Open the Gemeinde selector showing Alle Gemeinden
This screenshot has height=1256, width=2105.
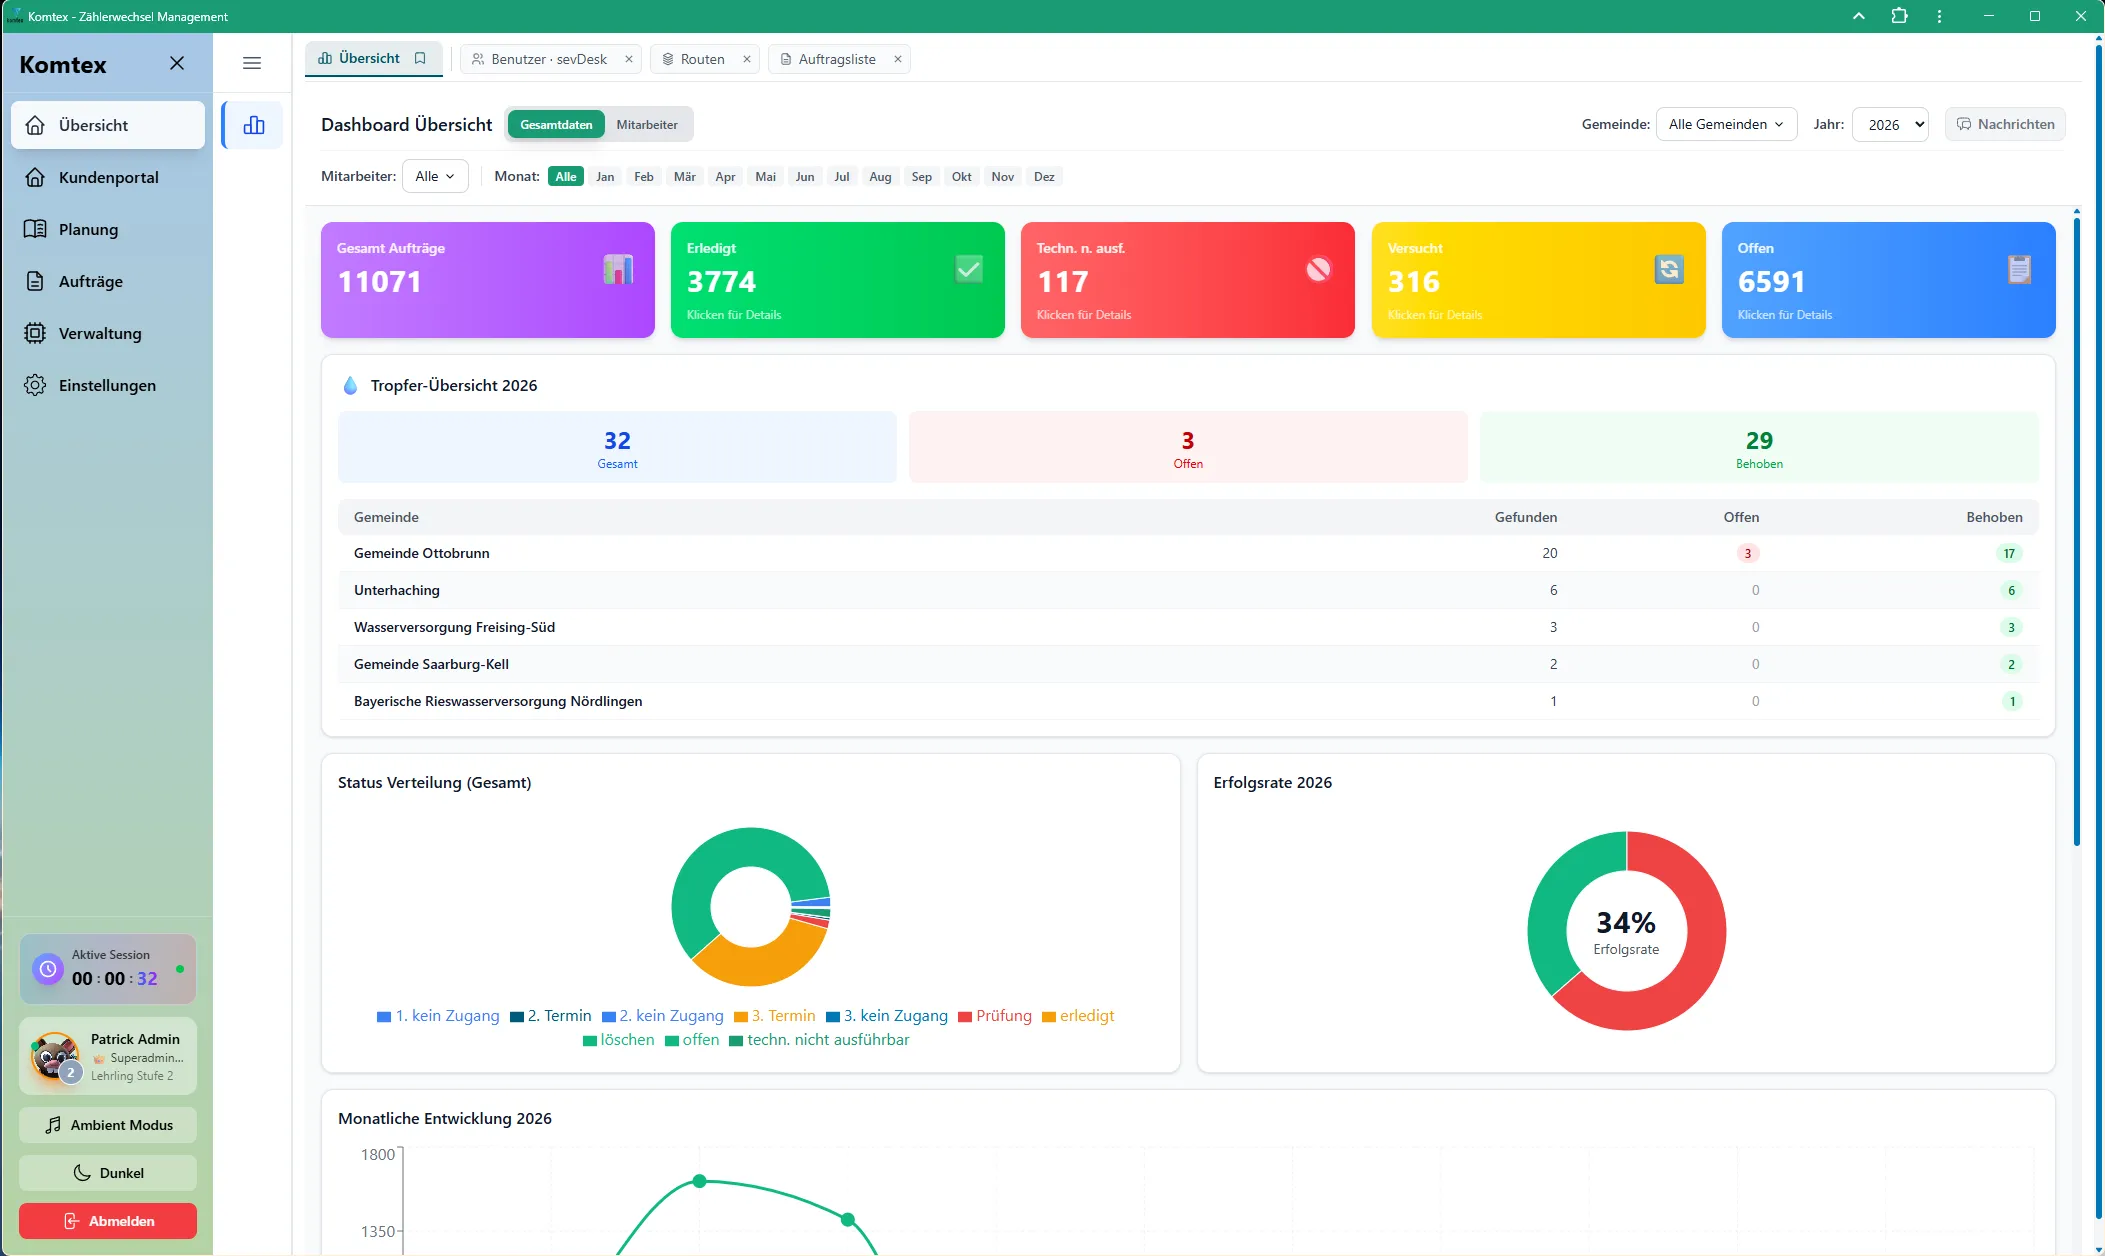click(x=1724, y=124)
